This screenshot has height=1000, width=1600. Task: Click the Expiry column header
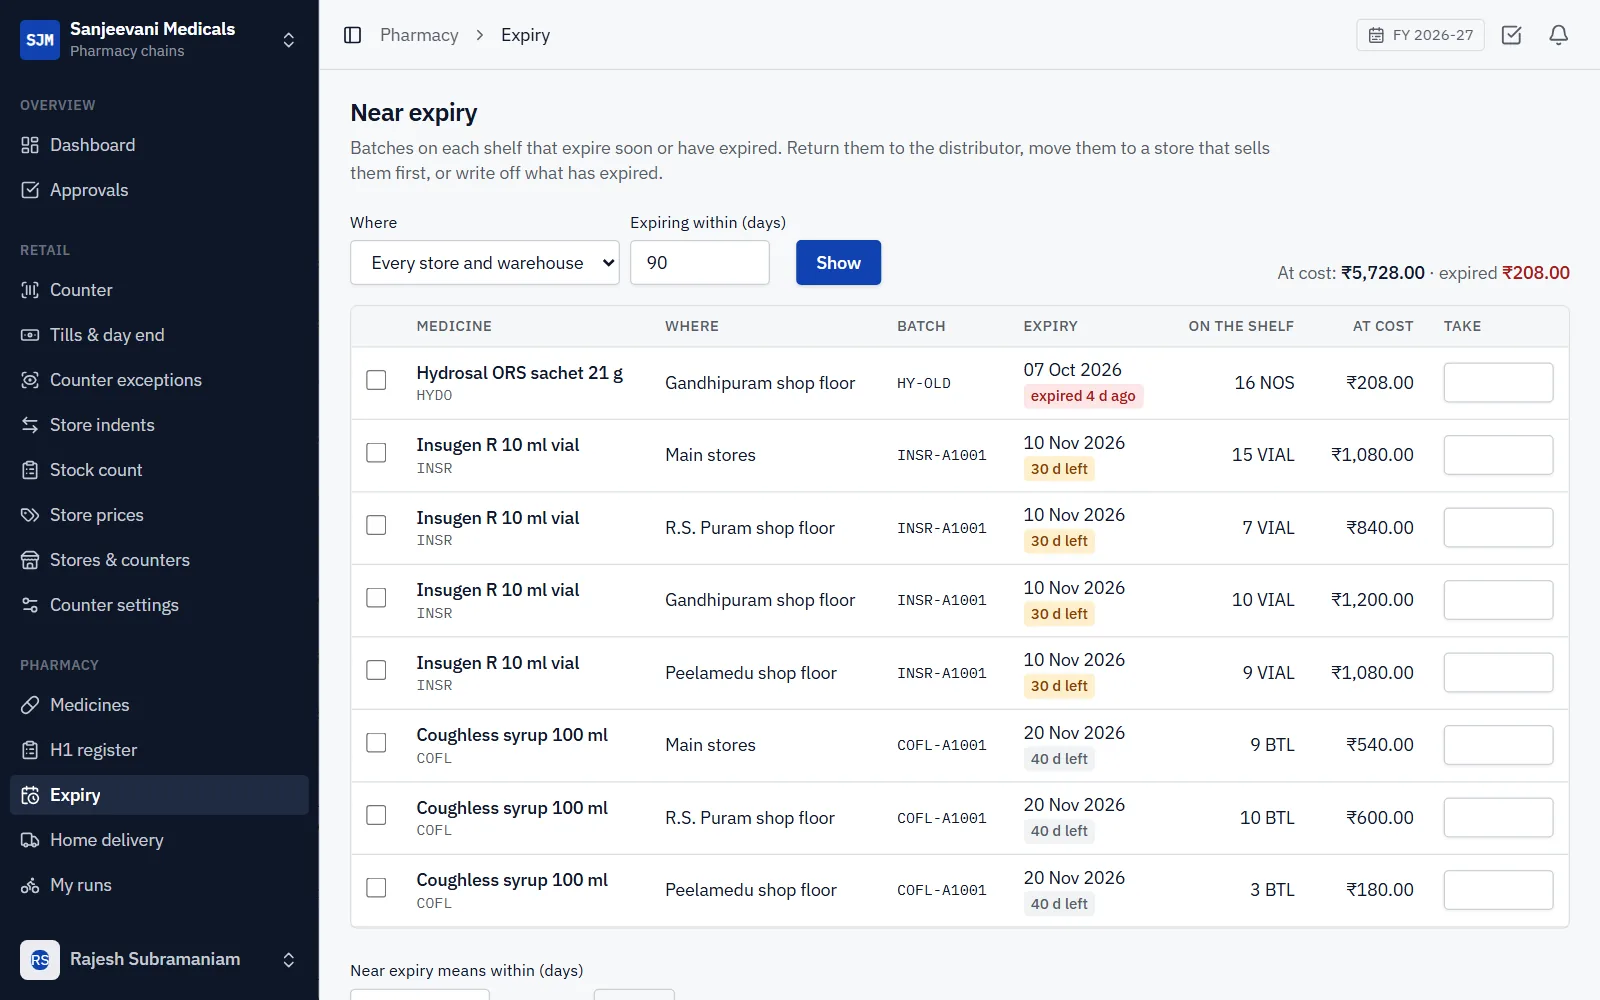tap(1050, 326)
